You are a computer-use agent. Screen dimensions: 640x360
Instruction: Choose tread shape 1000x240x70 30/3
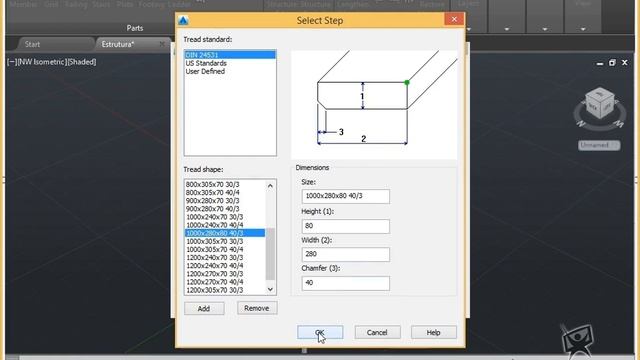pyautogui.click(x=225, y=217)
